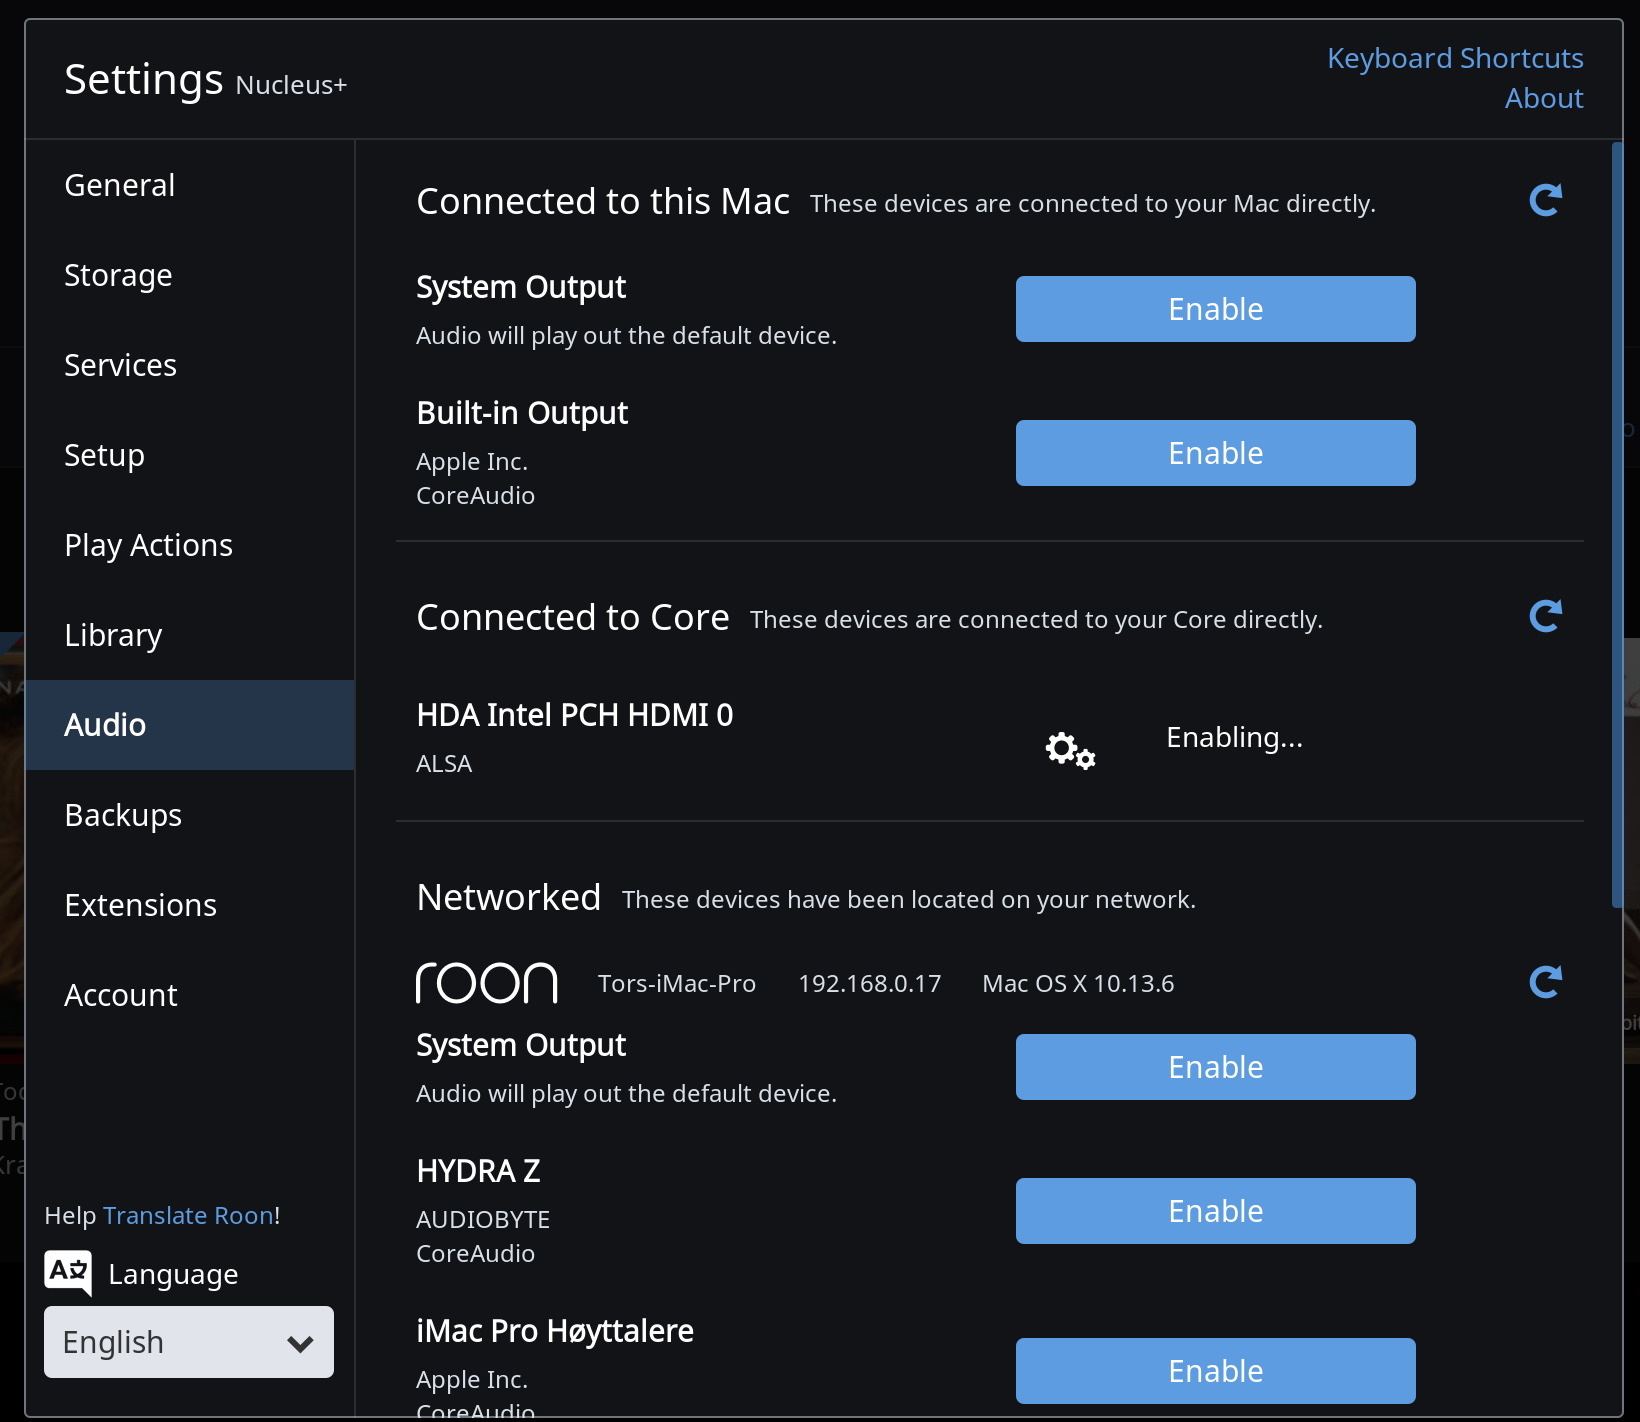Go to Extensions settings

pyautogui.click(x=190, y=905)
